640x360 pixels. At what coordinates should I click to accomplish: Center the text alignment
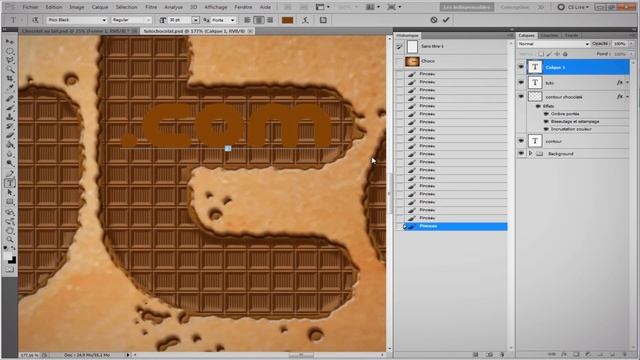click(258, 20)
